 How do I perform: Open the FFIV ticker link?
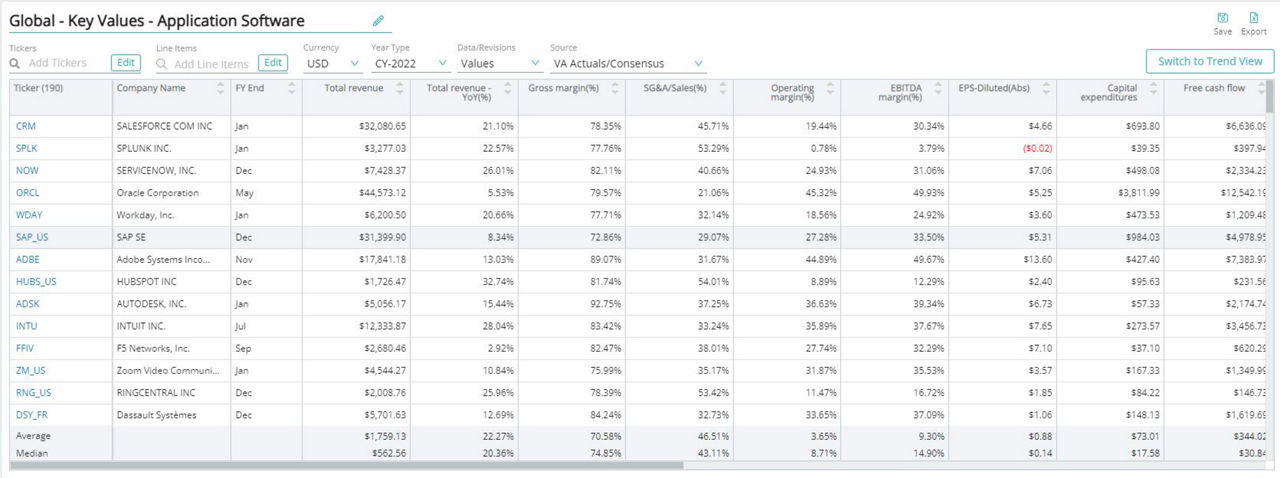[25, 348]
